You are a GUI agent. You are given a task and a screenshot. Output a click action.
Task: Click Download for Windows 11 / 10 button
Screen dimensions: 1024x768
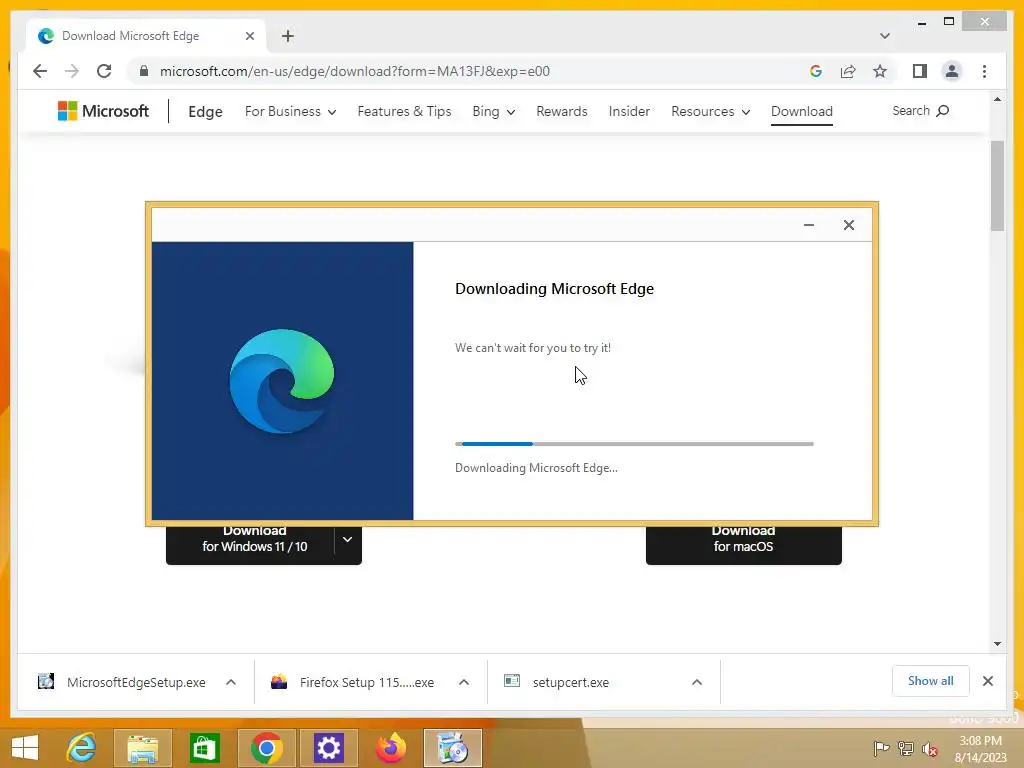pos(251,545)
